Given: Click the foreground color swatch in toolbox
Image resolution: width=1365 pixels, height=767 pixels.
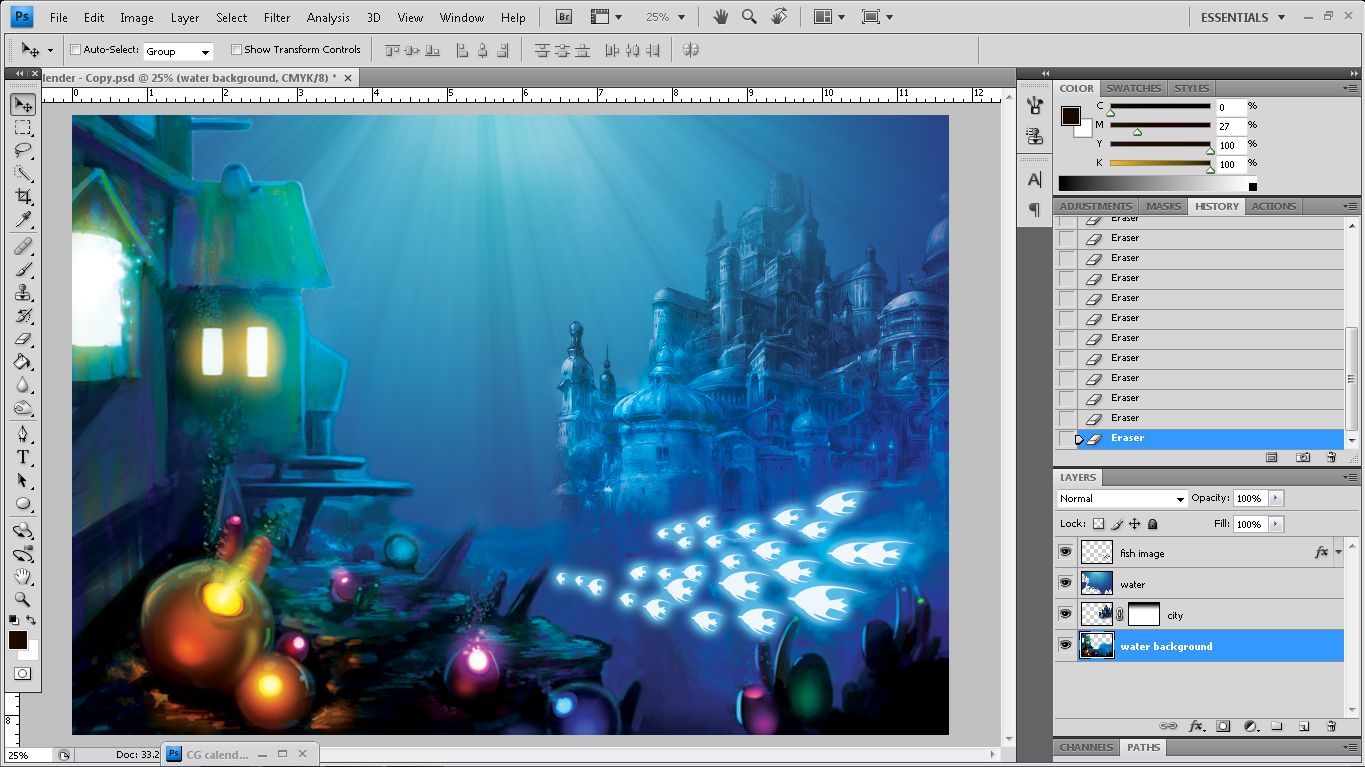Looking at the screenshot, I should pyautogui.click(x=18, y=640).
